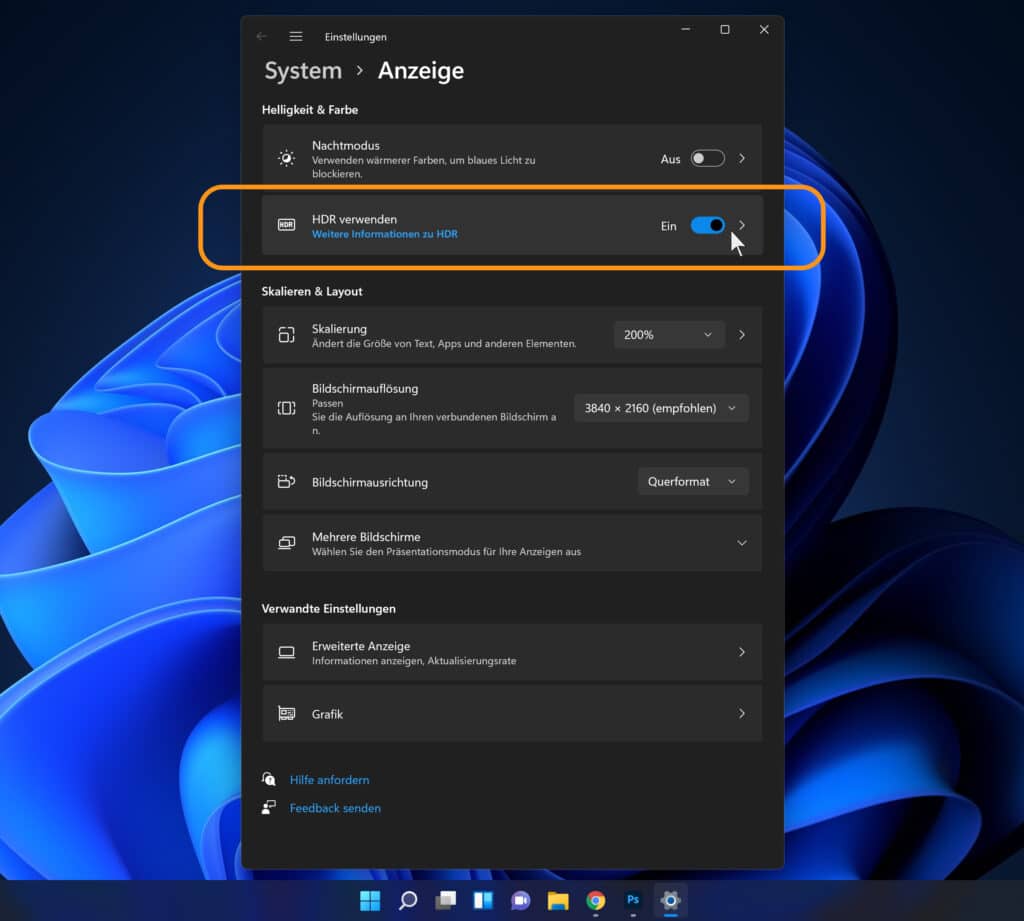This screenshot has width=1024, height=921.
Task: Click the 'Feedback senden' link
Action: pyautogui.click(x=335, y=808)
